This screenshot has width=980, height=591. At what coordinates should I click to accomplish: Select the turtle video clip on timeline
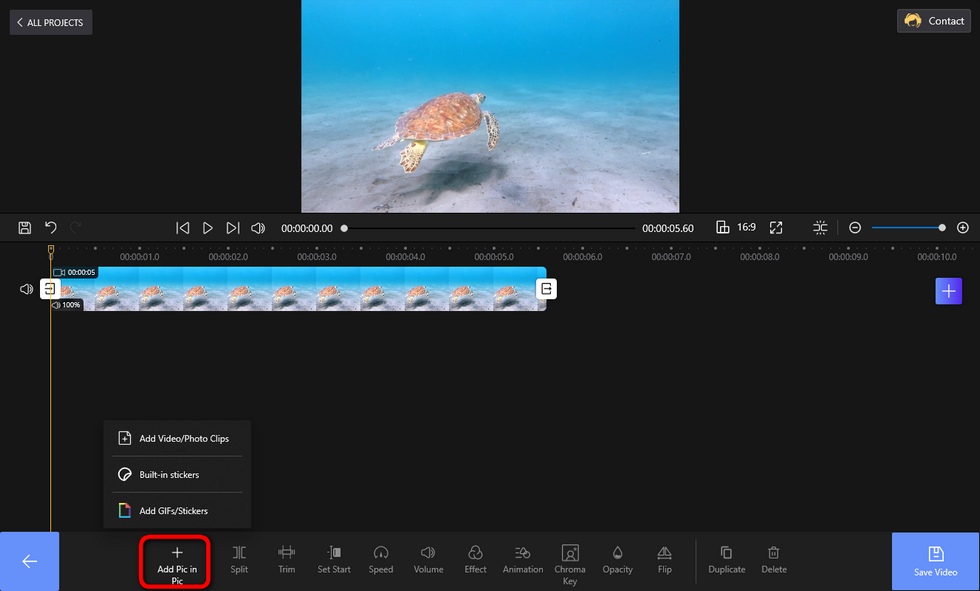299,289
